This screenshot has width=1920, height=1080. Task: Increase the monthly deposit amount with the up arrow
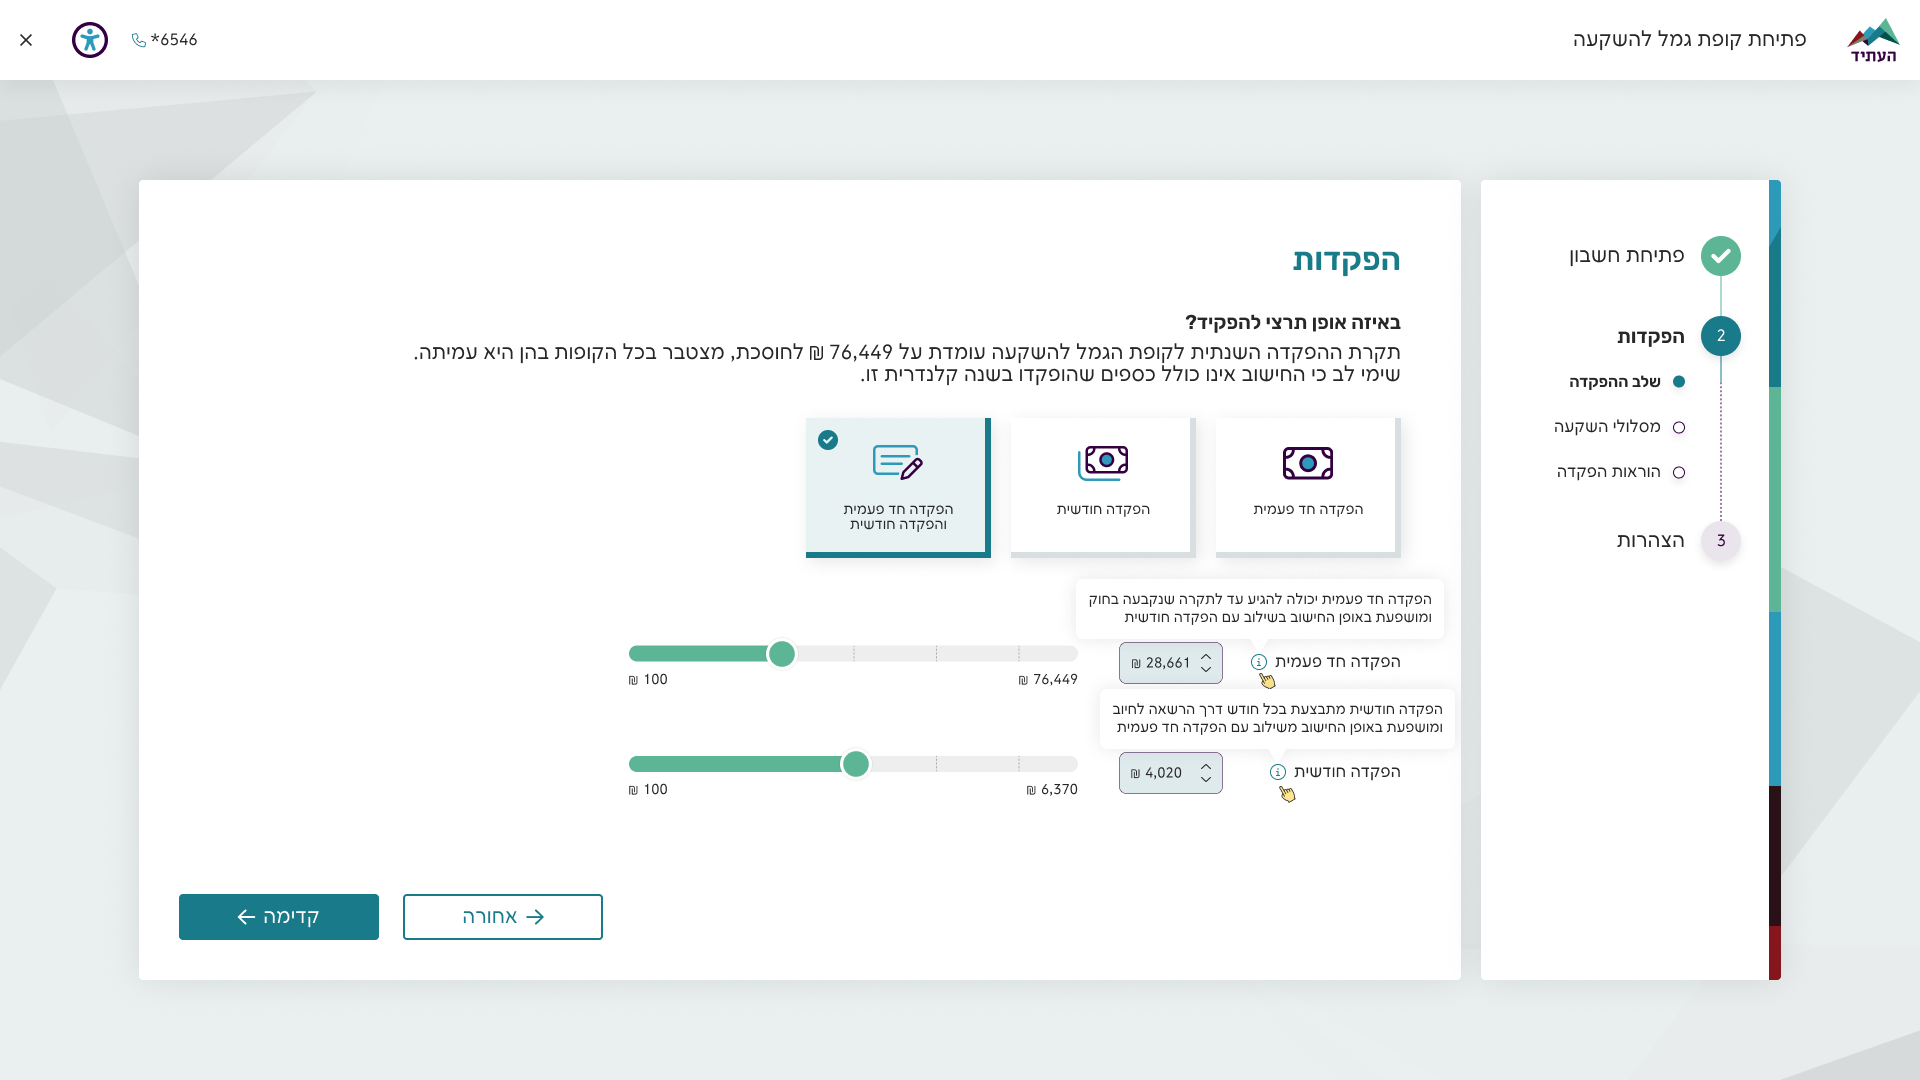(1206, 767)
